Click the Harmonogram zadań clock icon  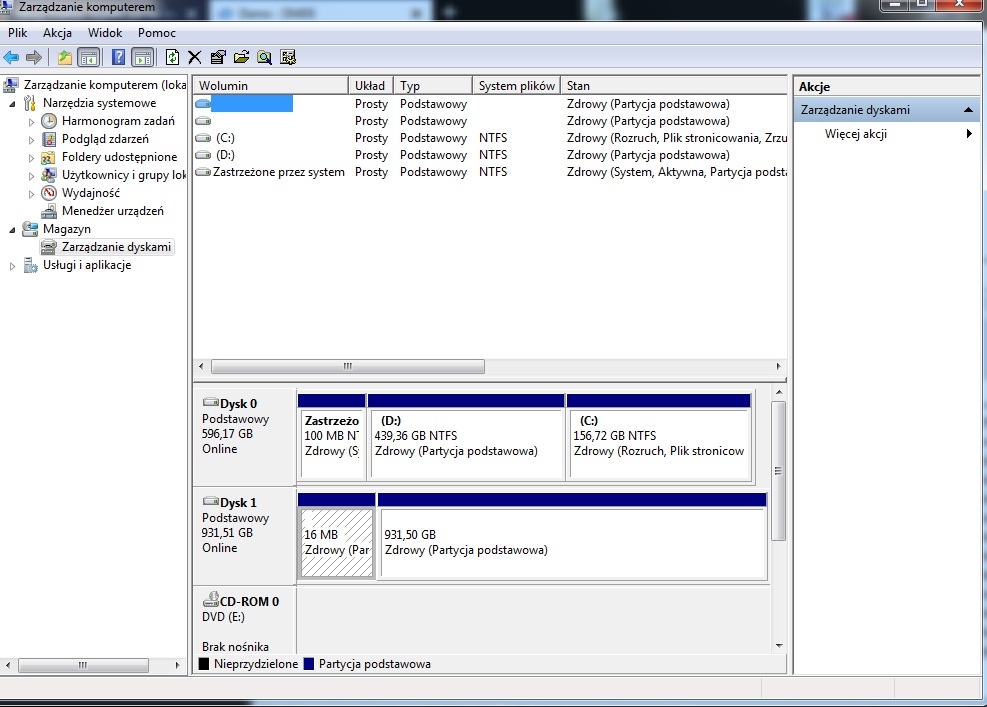pyautogui.click(x=49, y=121)
